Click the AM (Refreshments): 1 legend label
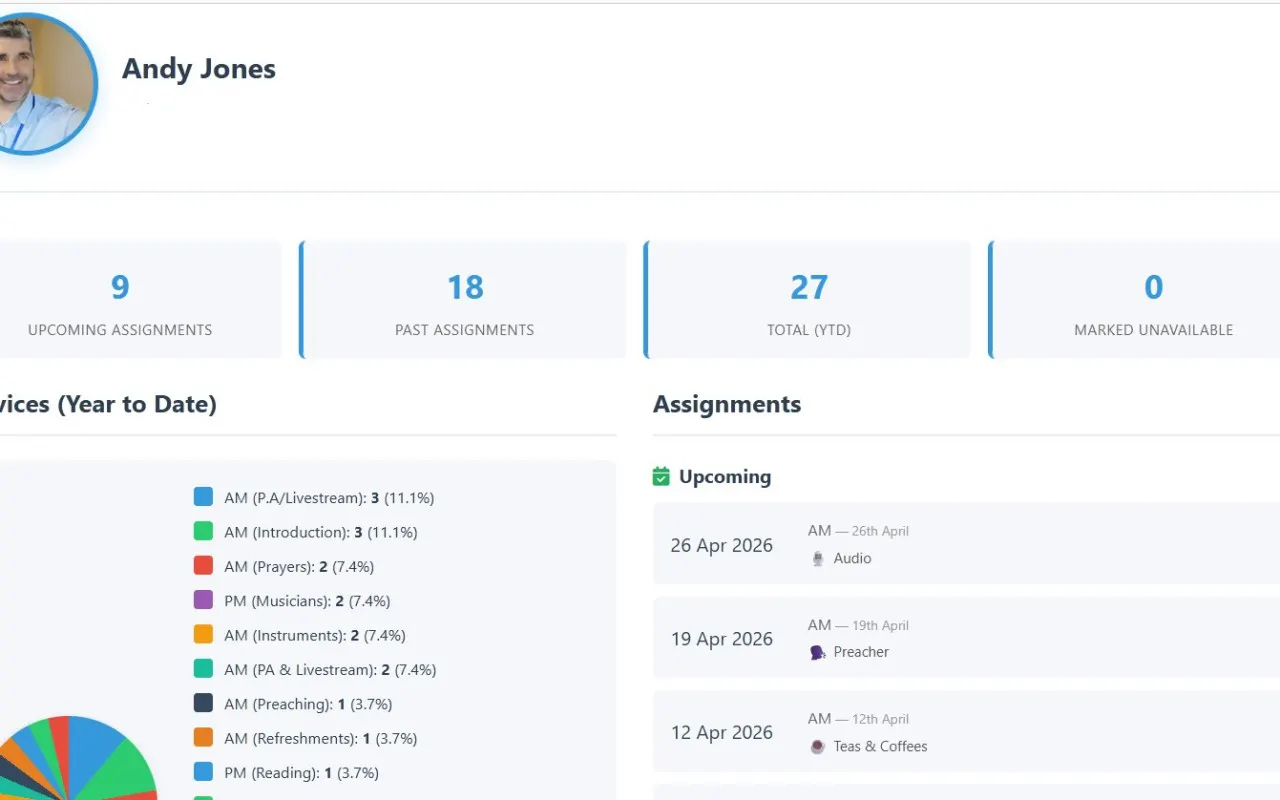The width and height of the screenshot is (1280, 800). coord(321,739)
